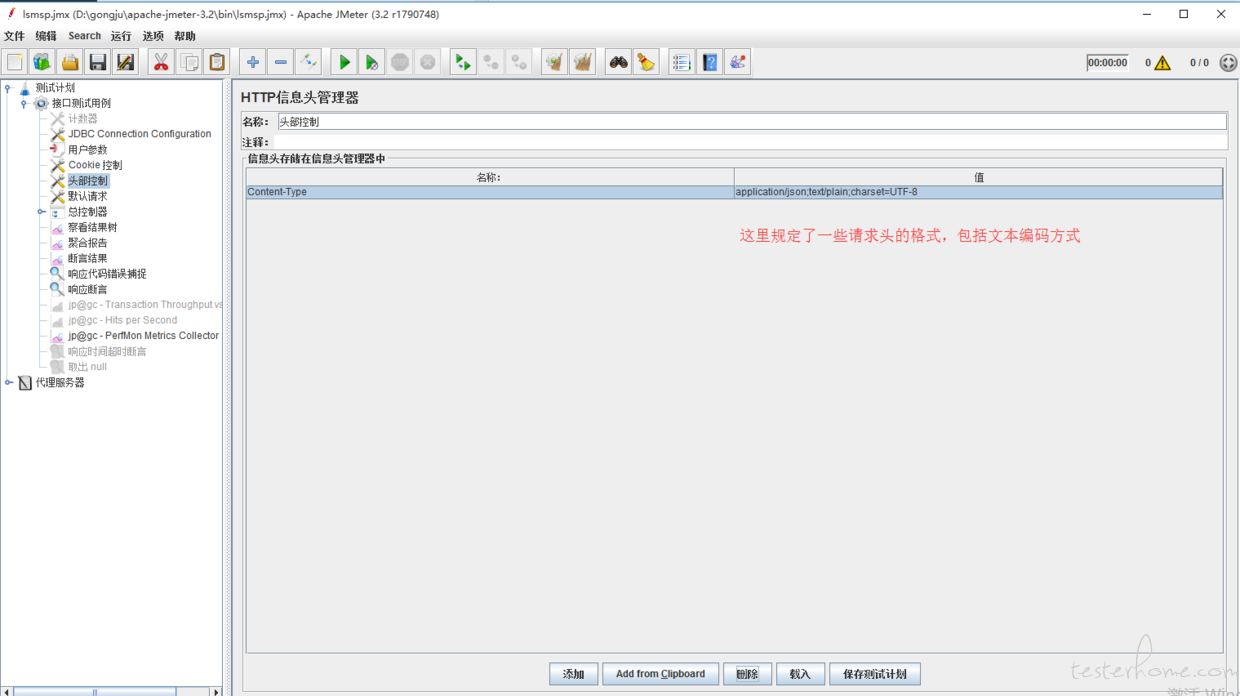Click the 名称 column header

[x=490, y=177]
